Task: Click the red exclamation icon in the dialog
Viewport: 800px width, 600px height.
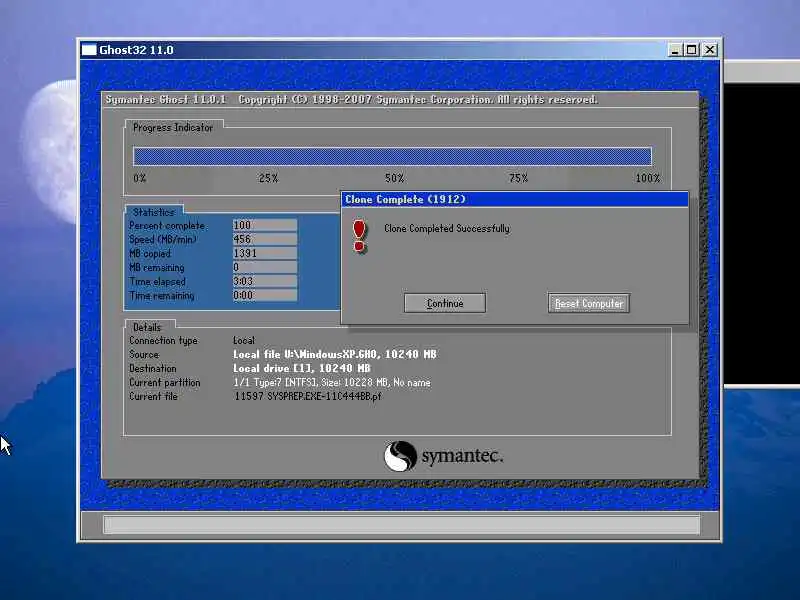Action: point(360,236)
